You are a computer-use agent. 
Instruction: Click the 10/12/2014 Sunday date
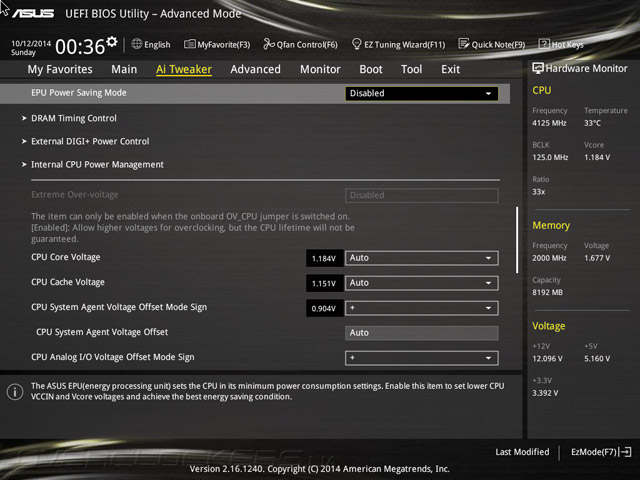(31, 48)
